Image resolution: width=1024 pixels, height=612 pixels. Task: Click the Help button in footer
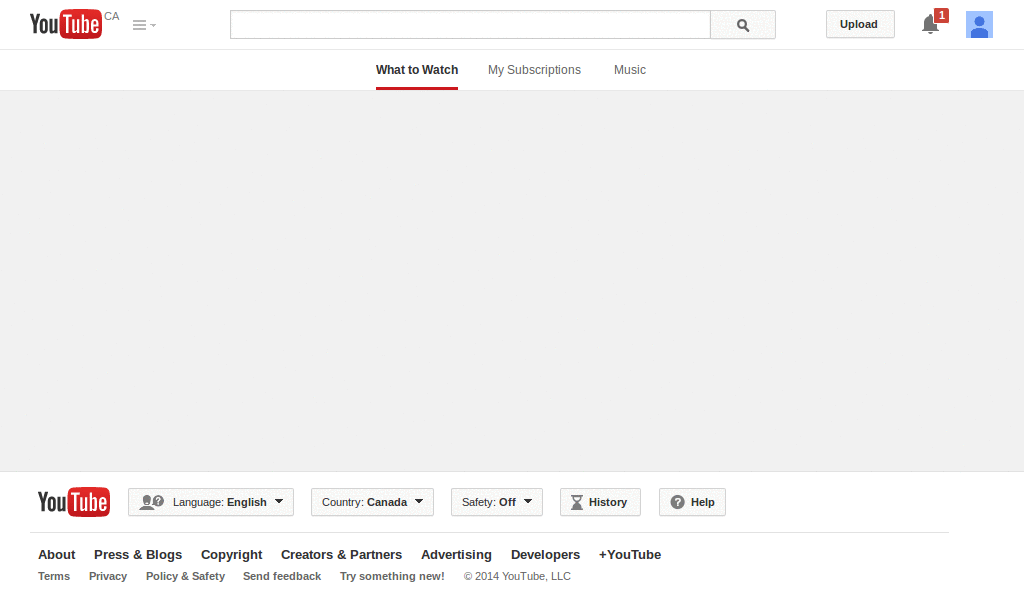(x=692, y=502)
